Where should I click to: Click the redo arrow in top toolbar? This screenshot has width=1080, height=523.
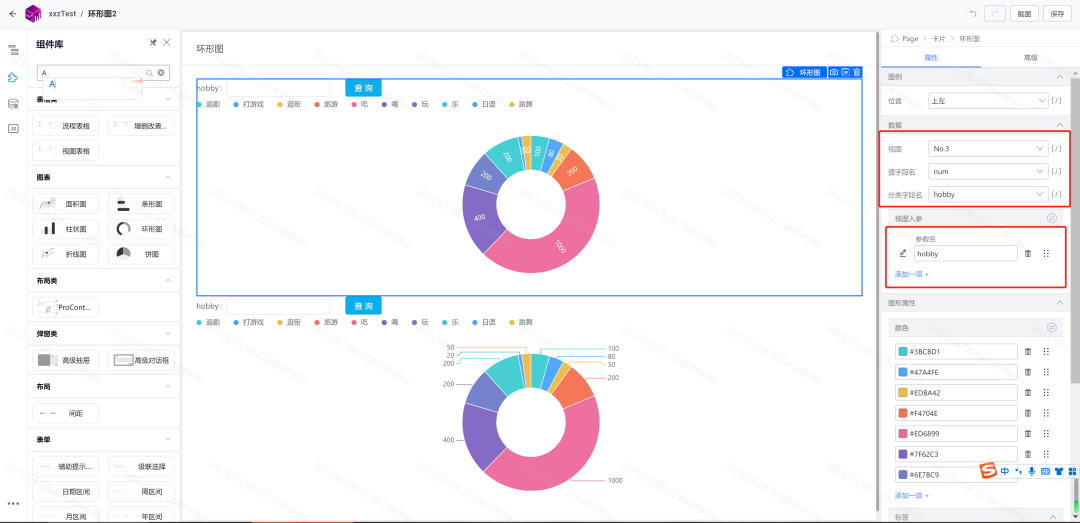[x=995, y=14]
